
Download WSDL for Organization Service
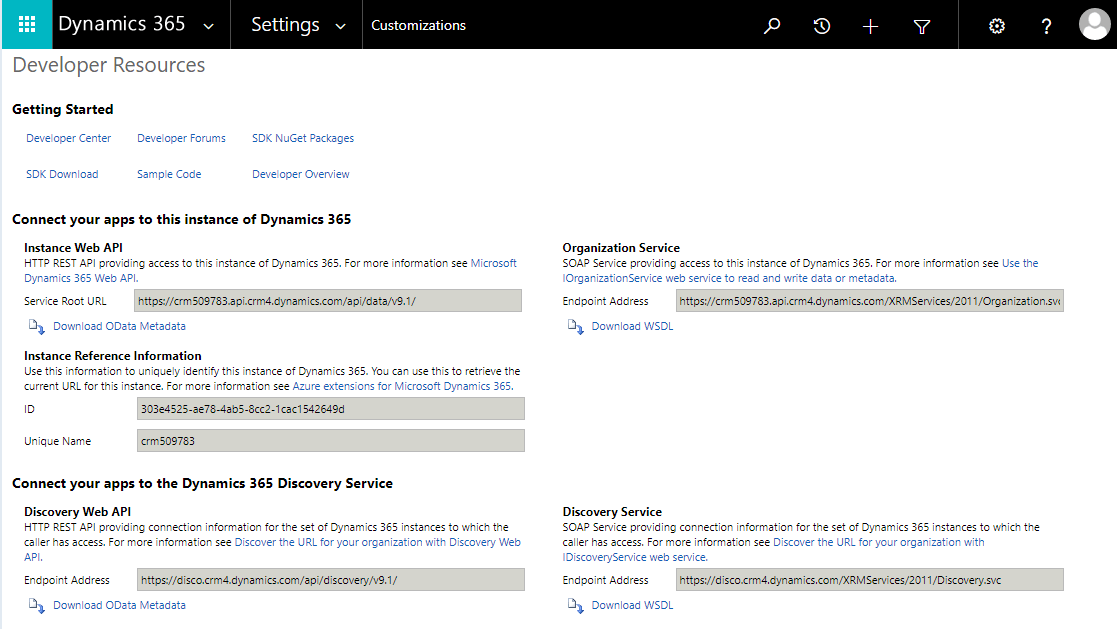[x=632, y=326]
